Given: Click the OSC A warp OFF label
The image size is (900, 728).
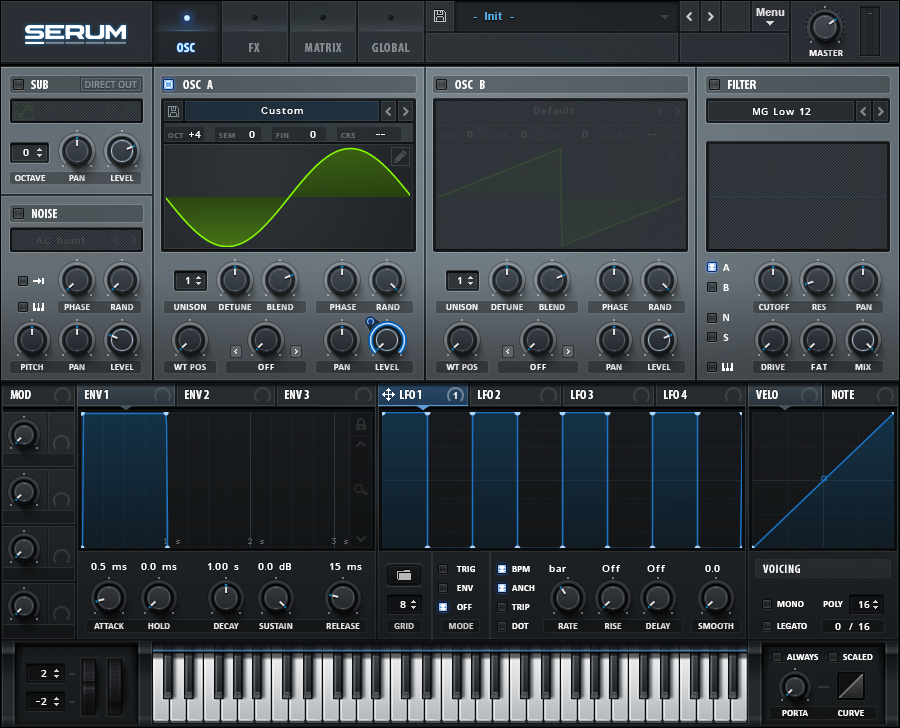Looking at the screenshot, I should pyautogui.click(x=266, y=367).
